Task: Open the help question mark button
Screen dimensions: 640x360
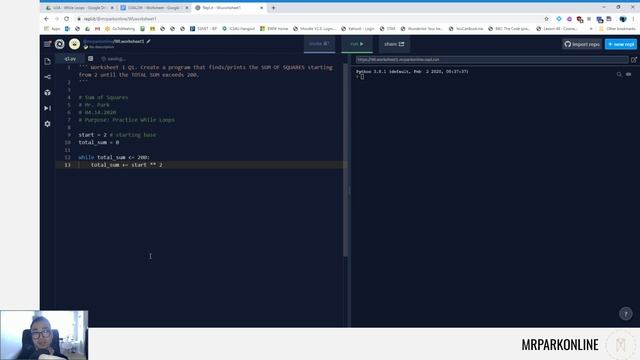Action: coord(626,313)
